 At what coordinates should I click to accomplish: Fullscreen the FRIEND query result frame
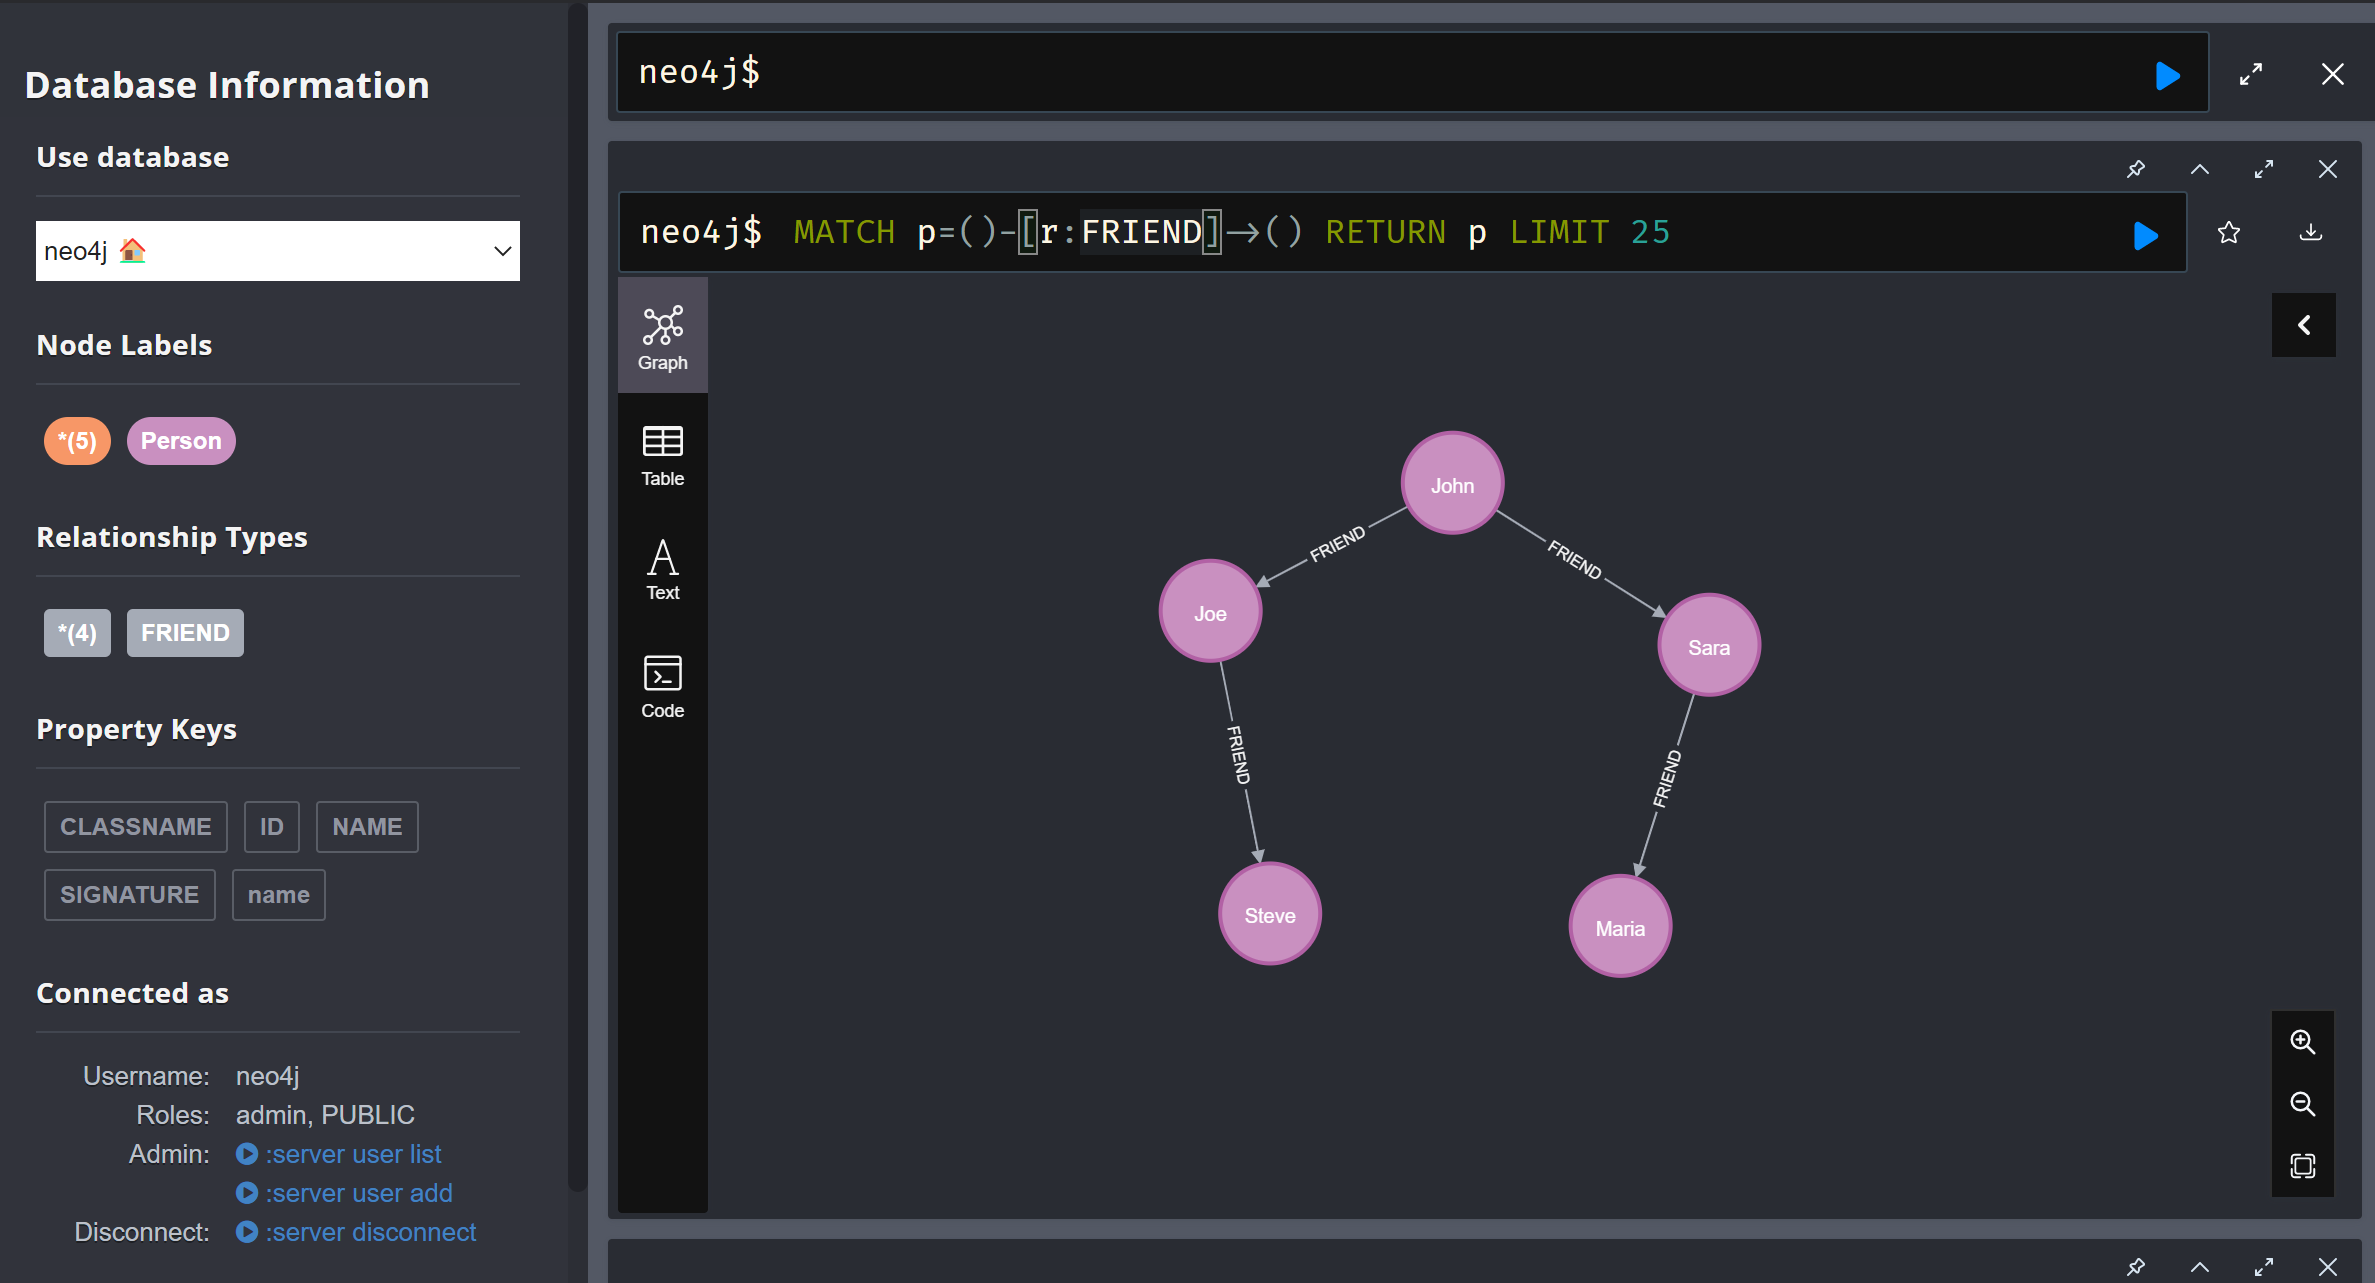tap(2264, 169)
